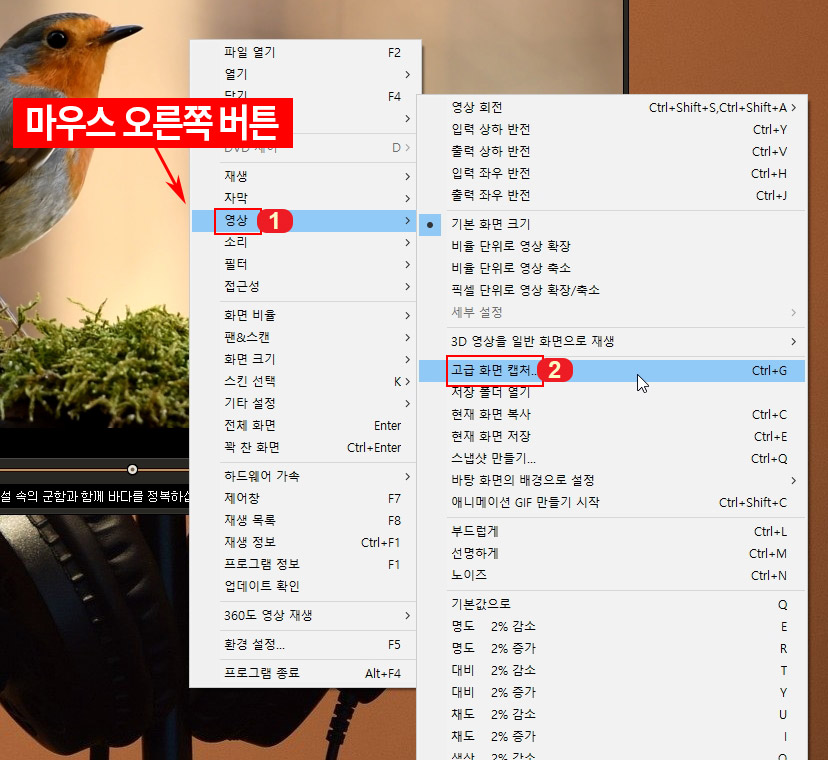Expand the 화면 비율 (Aspect Ratio) submenu

pyautogui.click(x=244, y=313)
